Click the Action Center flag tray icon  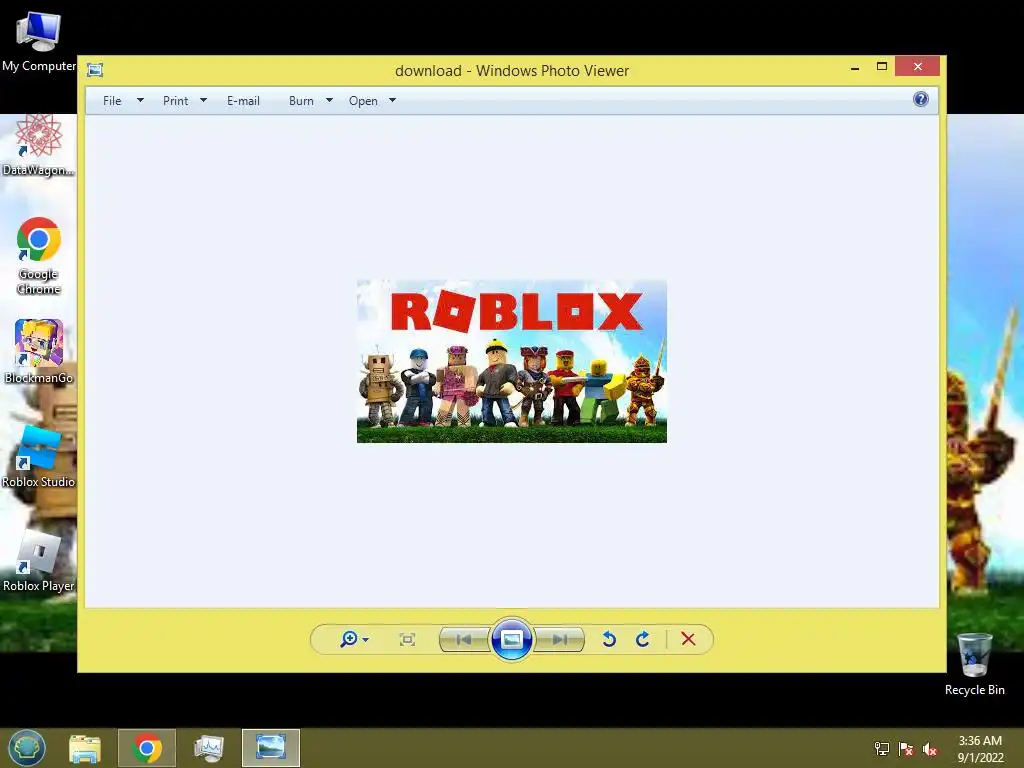click(906, 748)
